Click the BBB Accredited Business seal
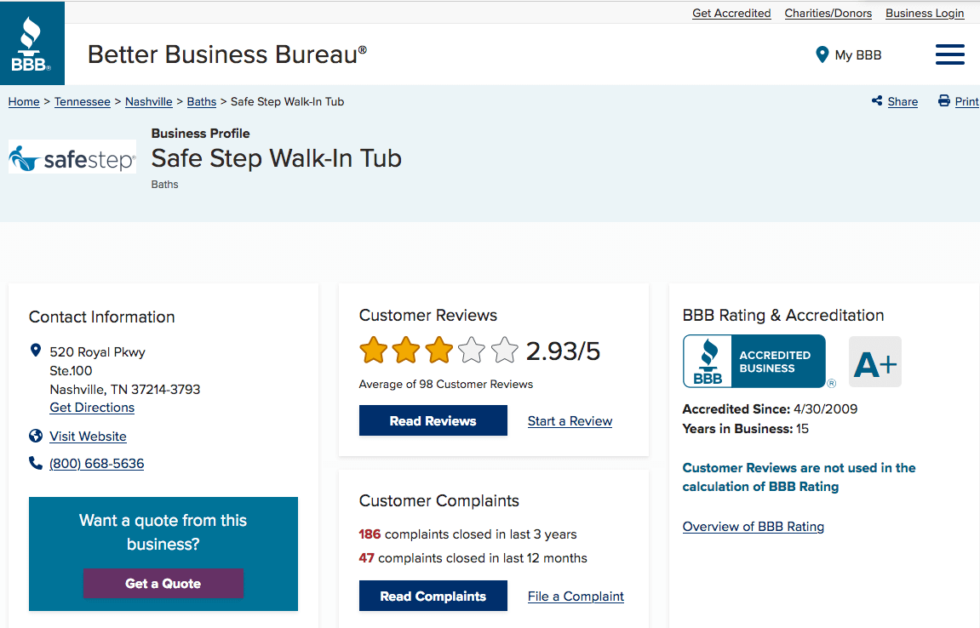The width and height of the screenshot is (980, 628). pos(753,361)
